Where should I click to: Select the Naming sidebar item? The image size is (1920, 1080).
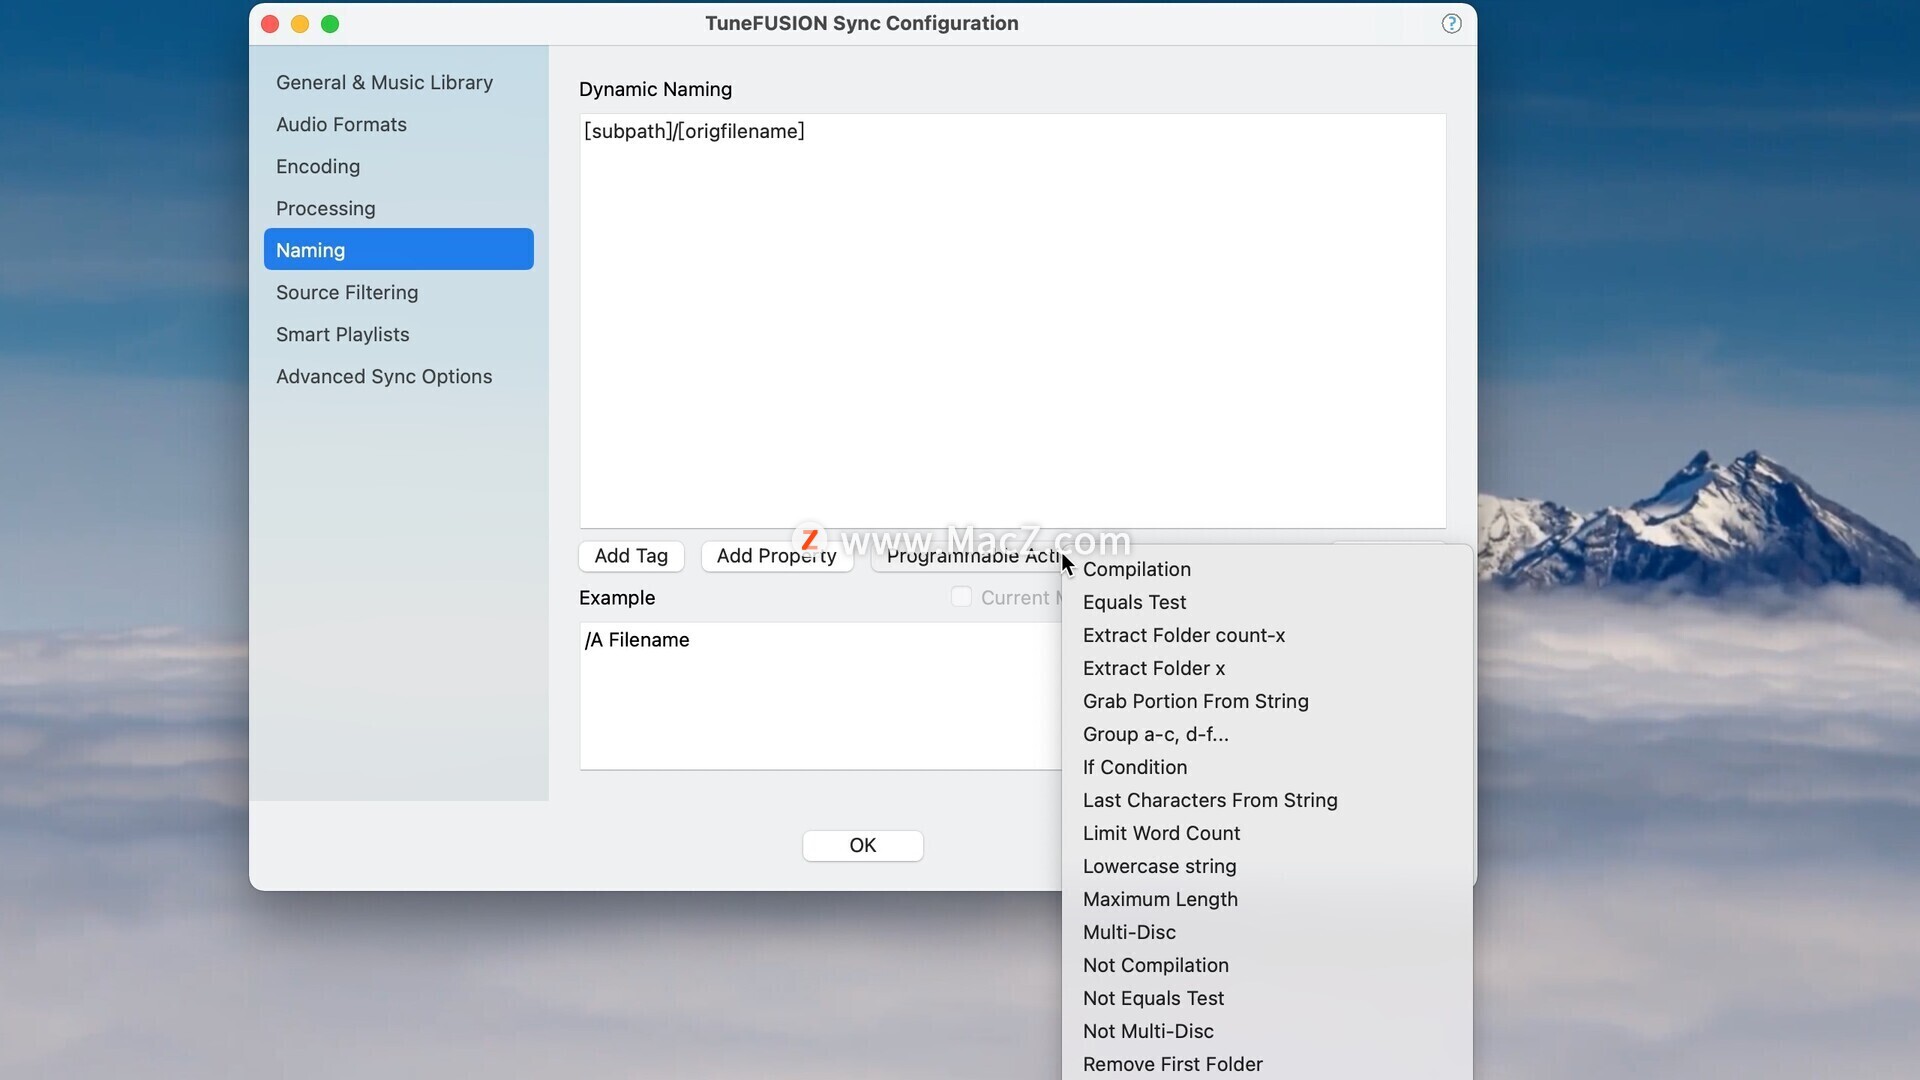[x=398, y=250]
